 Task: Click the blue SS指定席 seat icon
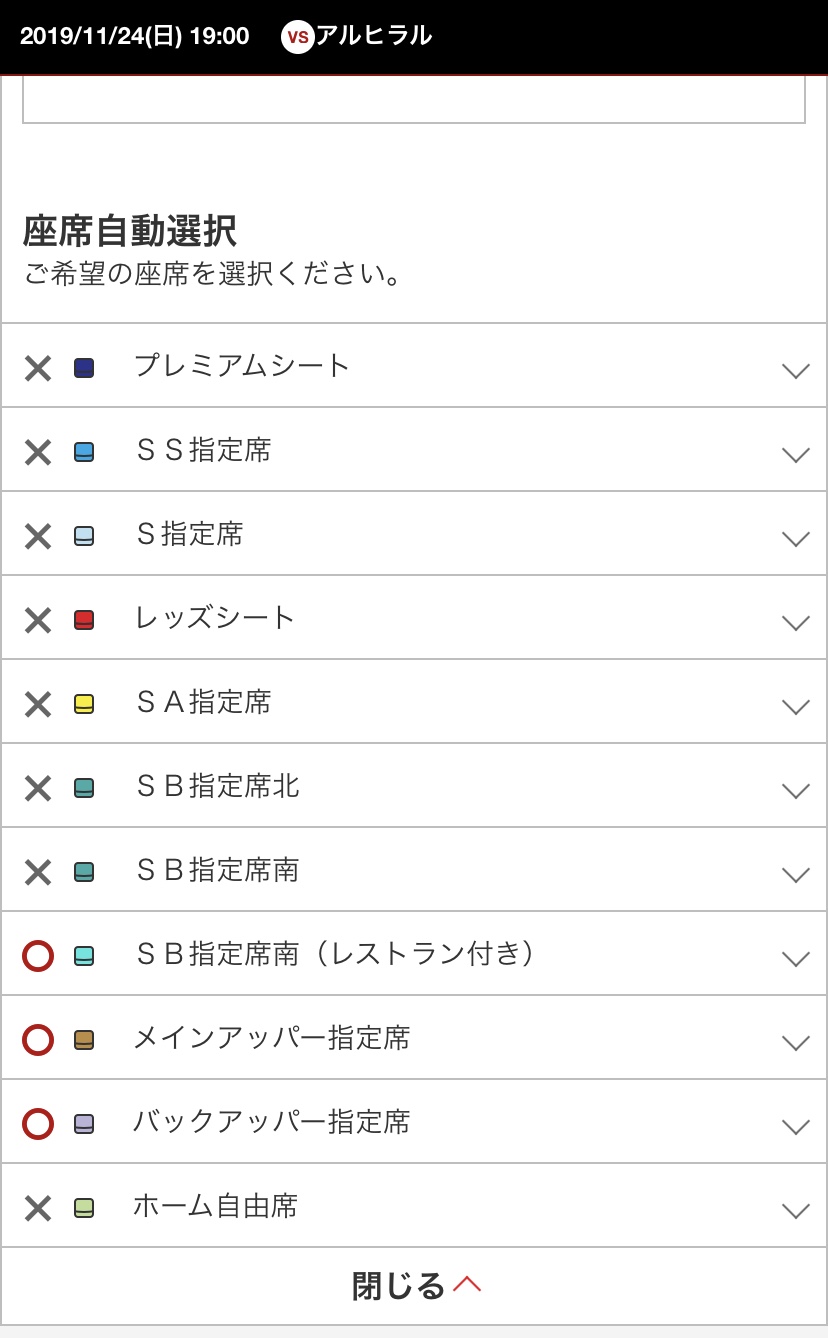pos(84,452)
